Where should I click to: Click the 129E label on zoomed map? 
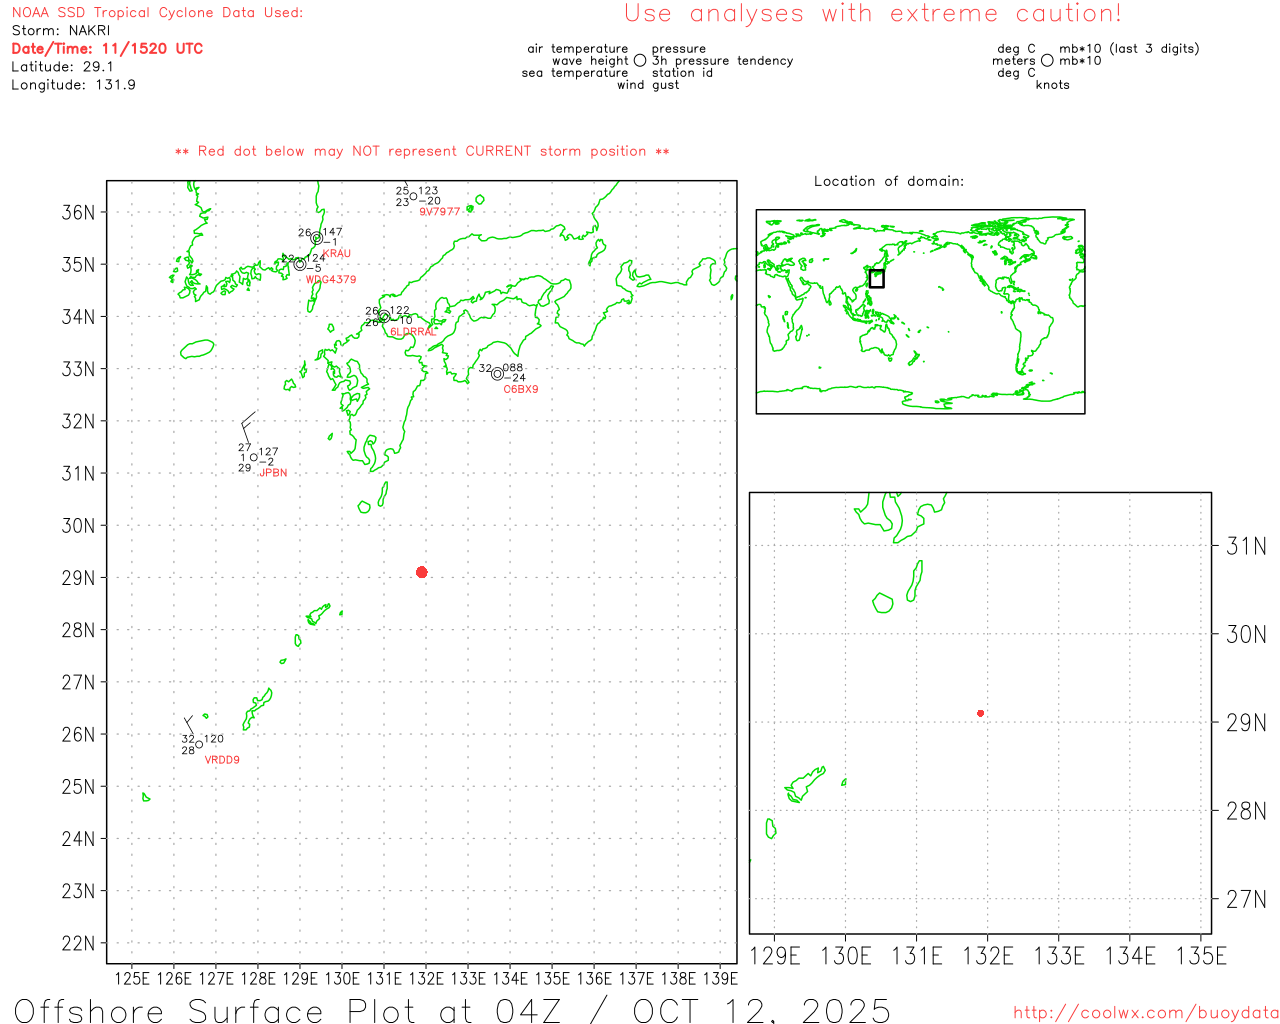[775, 956]
